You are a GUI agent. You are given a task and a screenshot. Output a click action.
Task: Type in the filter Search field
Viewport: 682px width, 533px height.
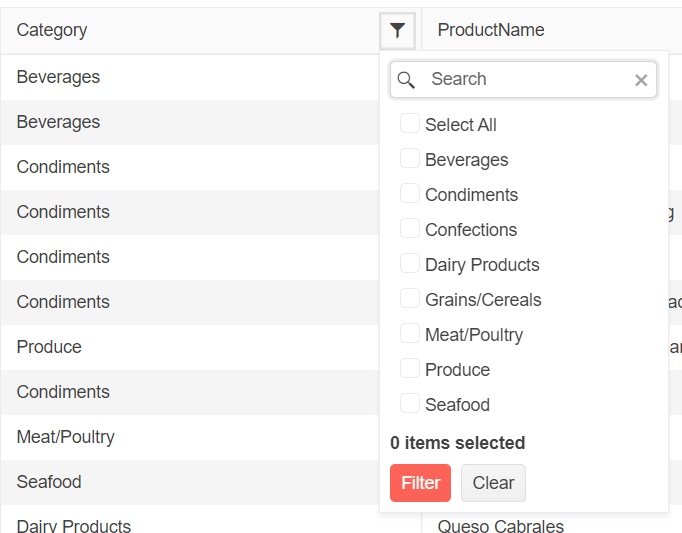click(525, 80)
